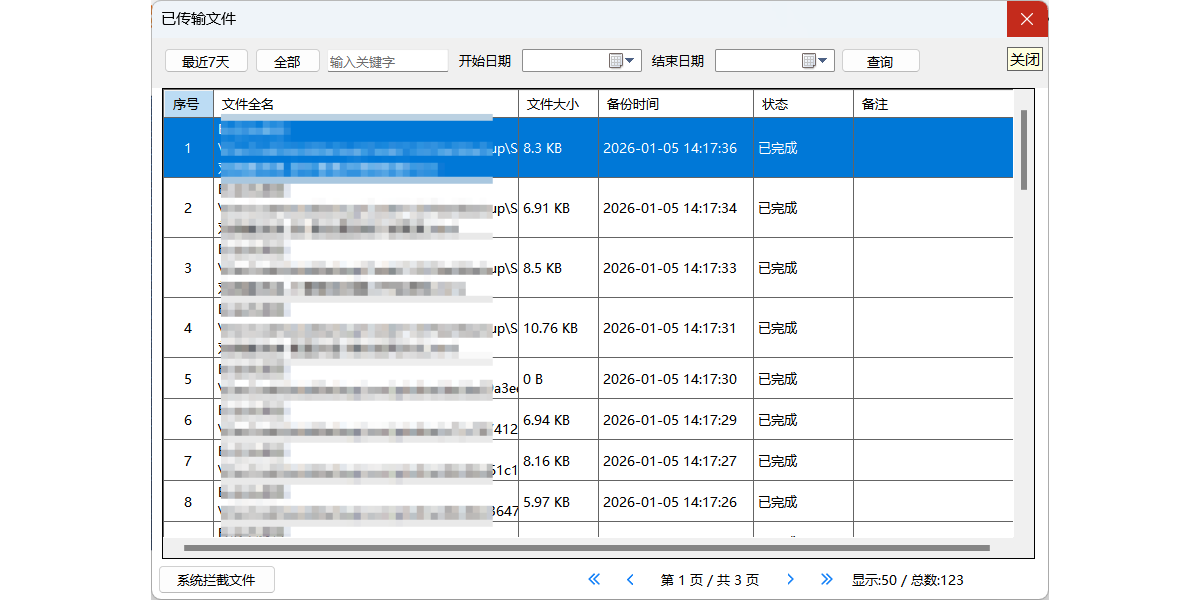Go to next page arrow
Viewport: 1200px width, 600px height.
[x=790, y=579]
